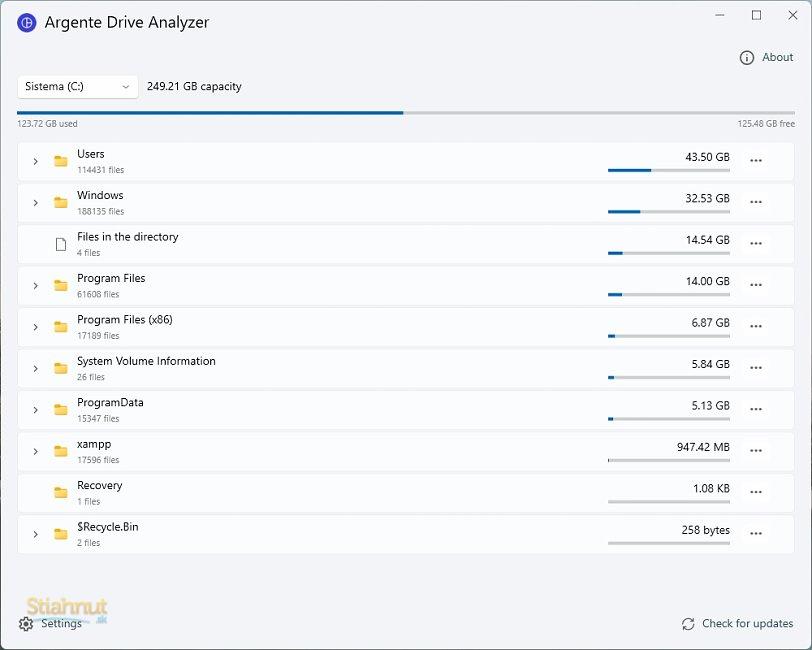Viewport: 812px width, 650px height.
Task: Open Settings via the gear icon
Action: click(x=26, y=624)
